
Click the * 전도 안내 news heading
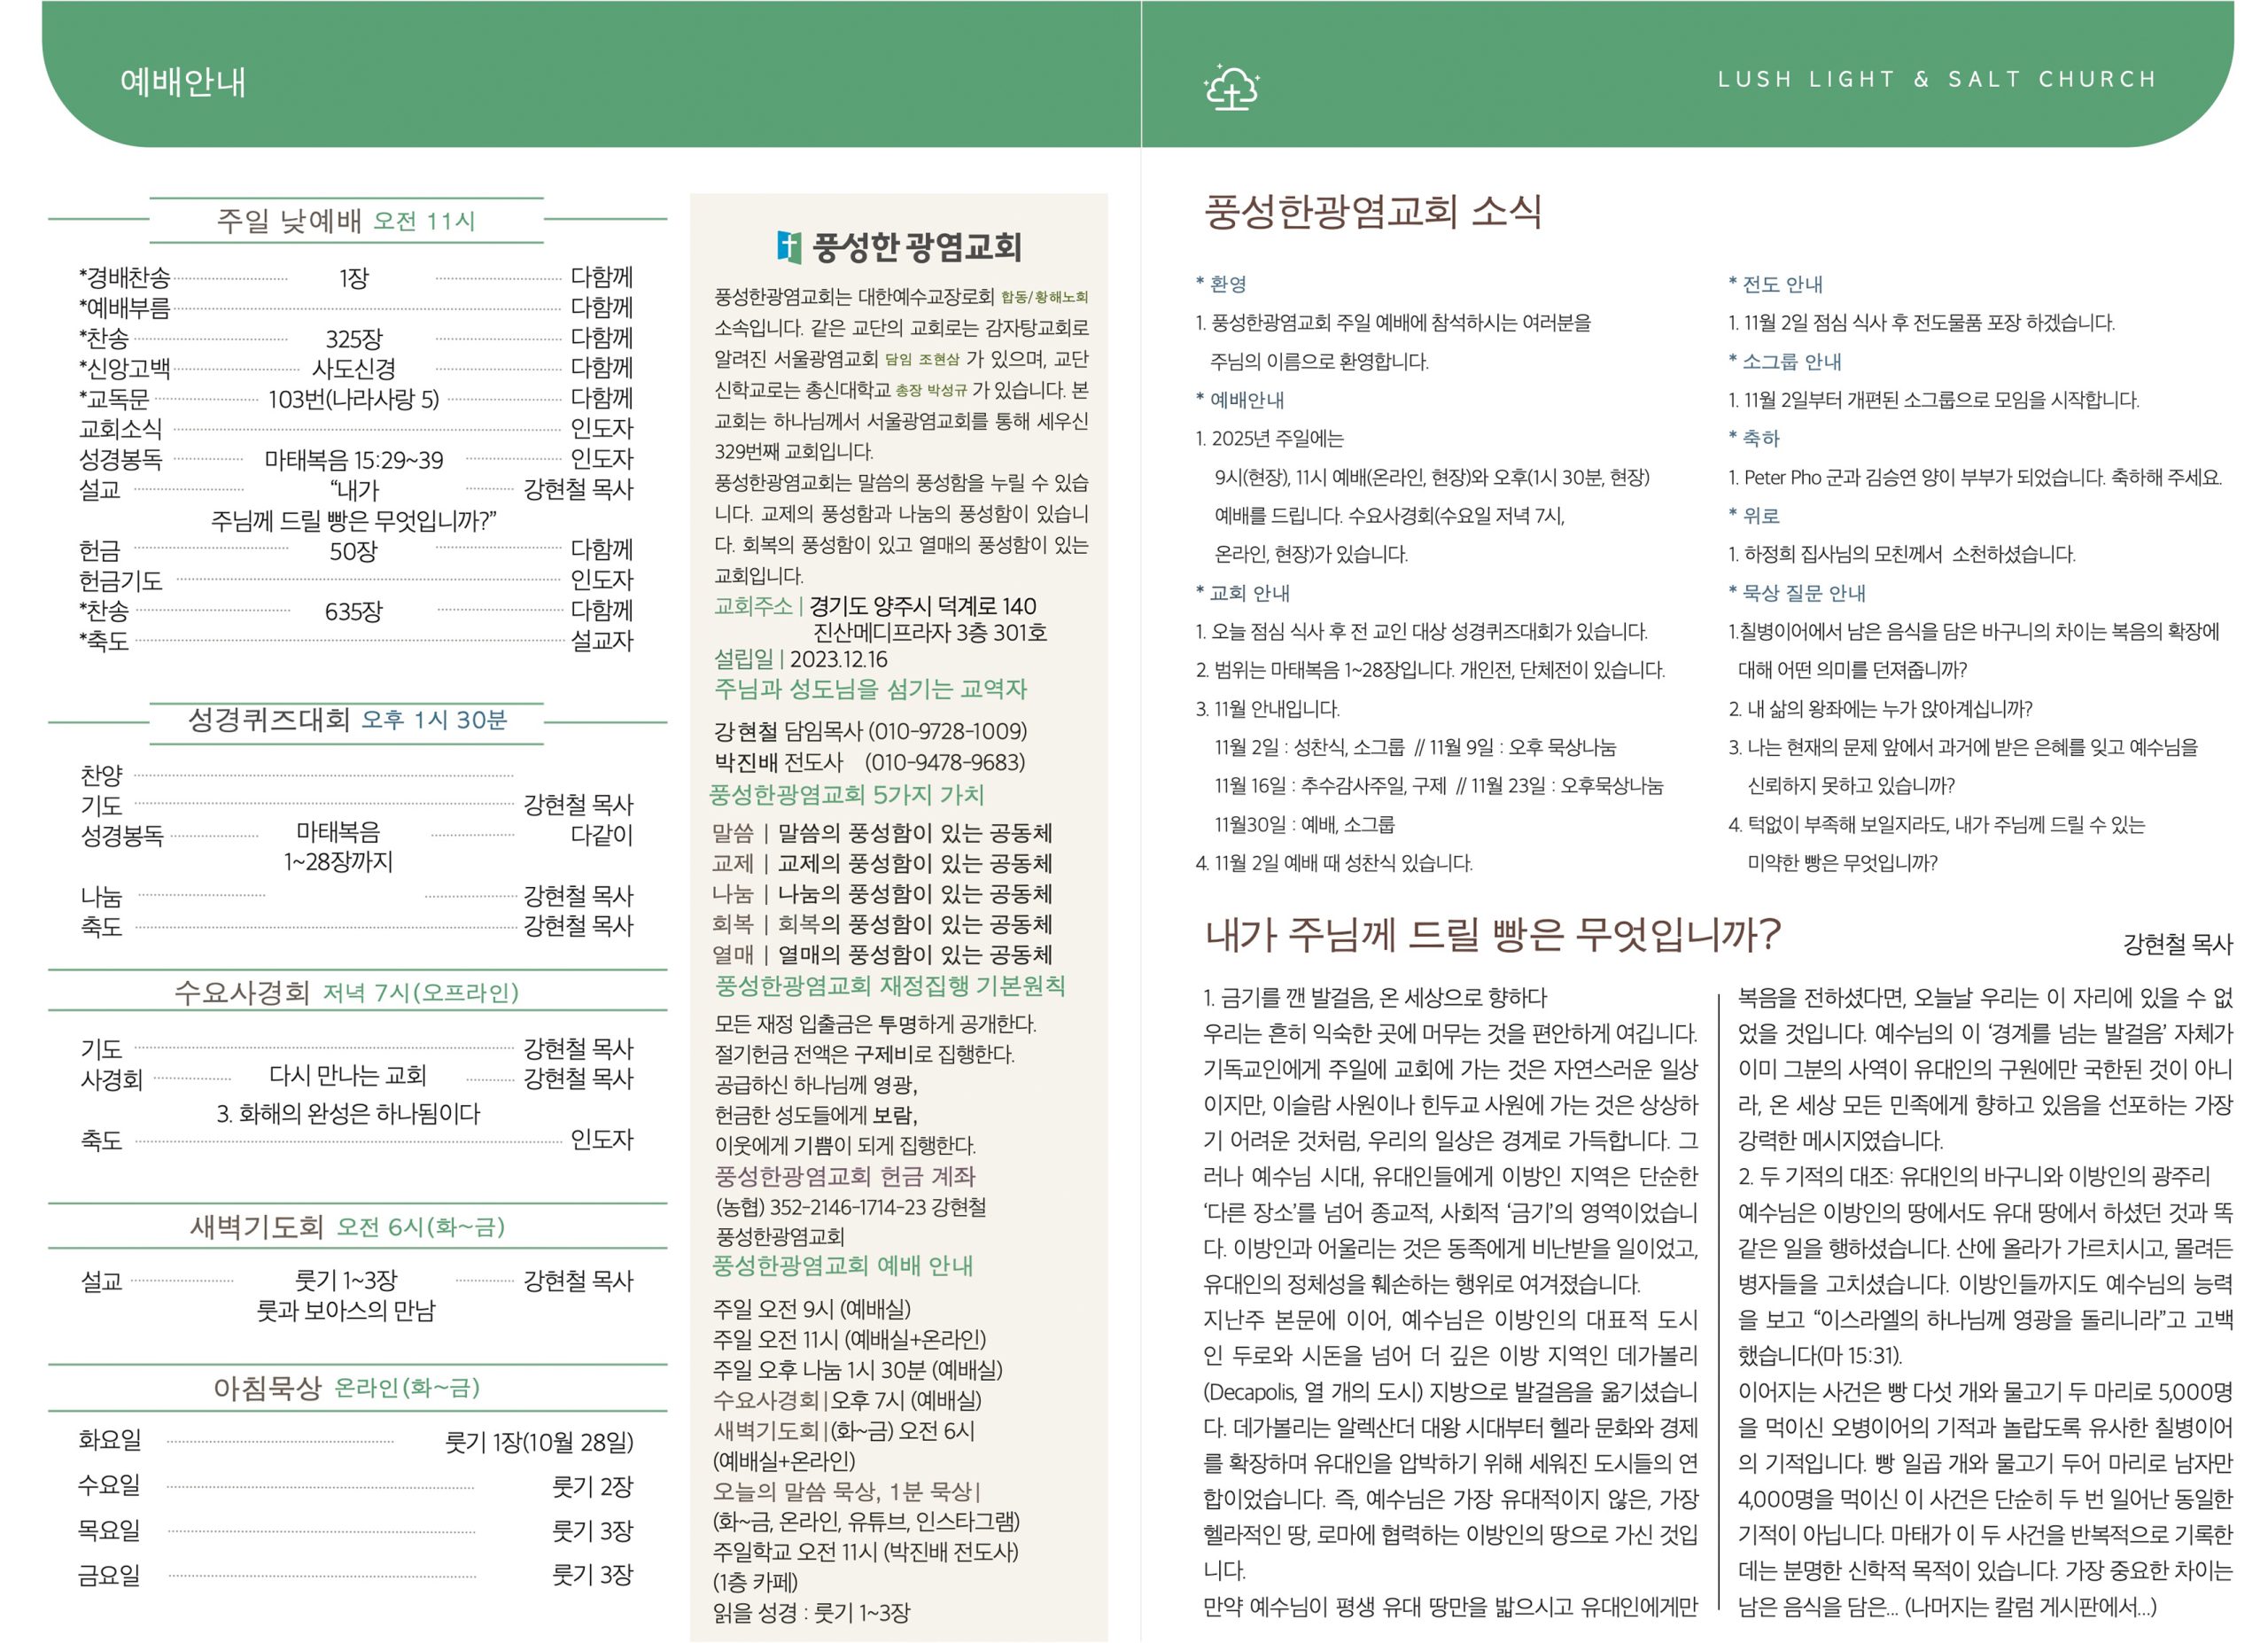pyautogui.click(x=1775, y=284)
